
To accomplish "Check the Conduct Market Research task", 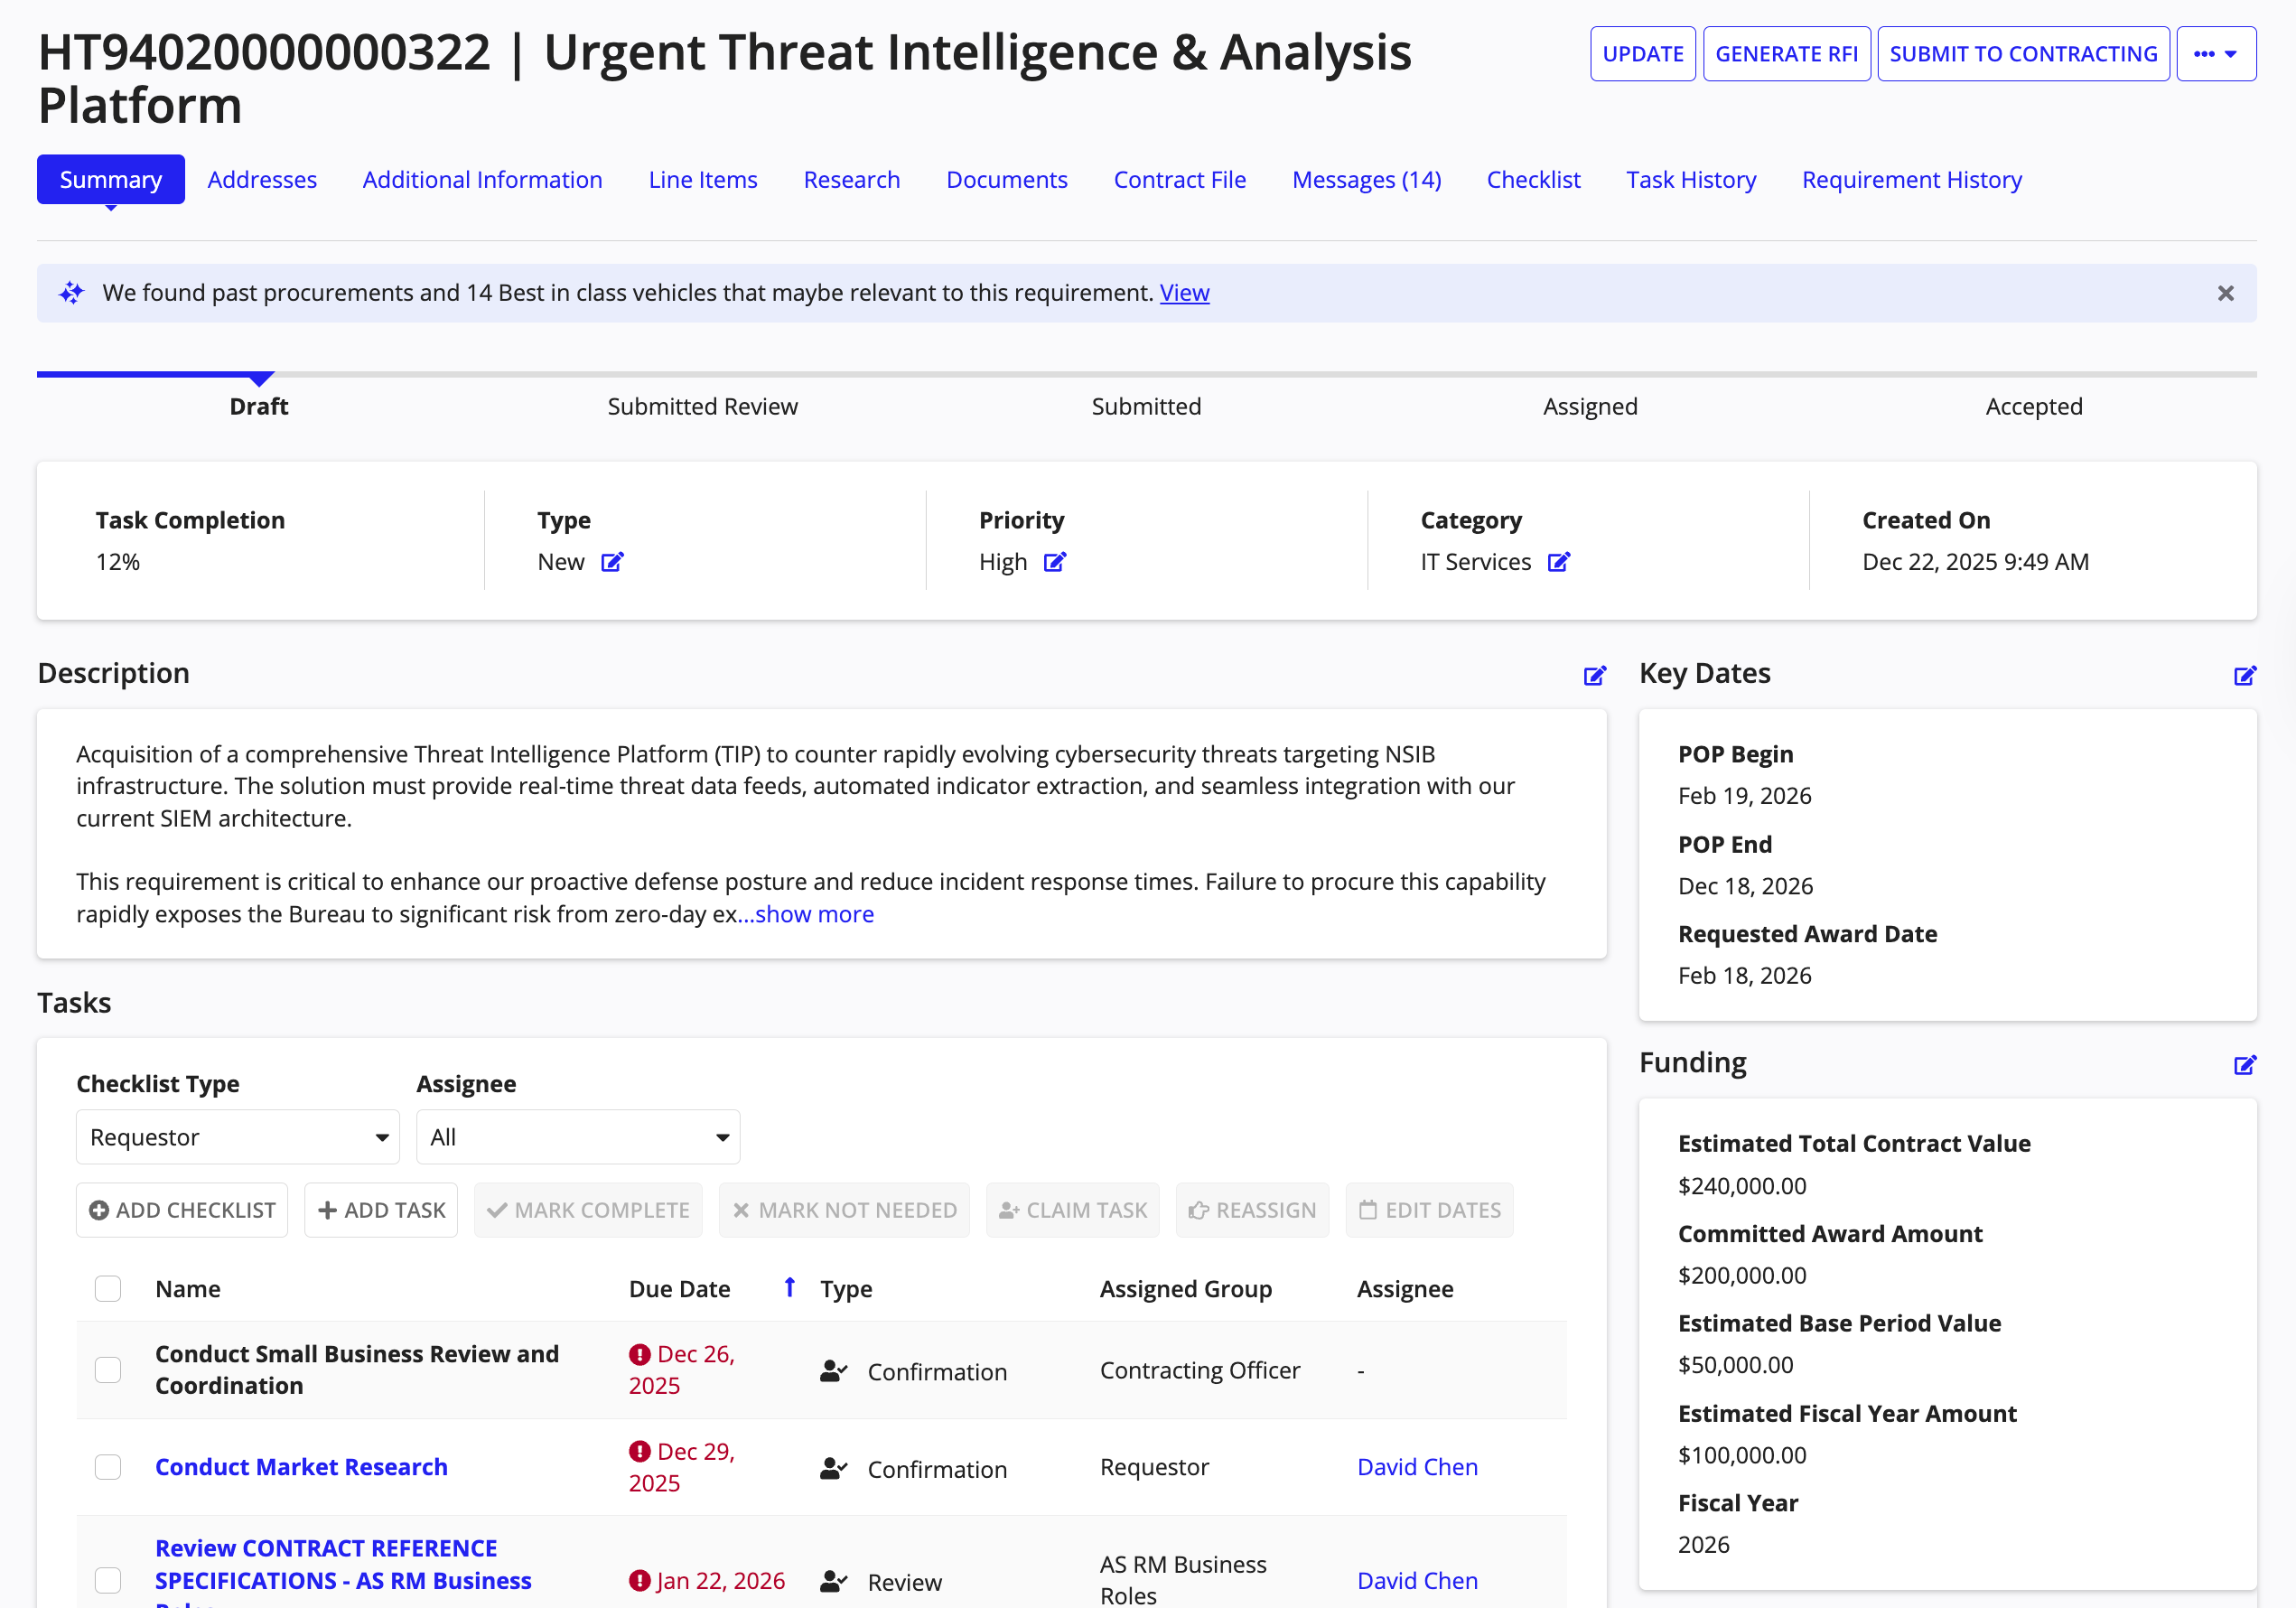I will [108, 1467].
